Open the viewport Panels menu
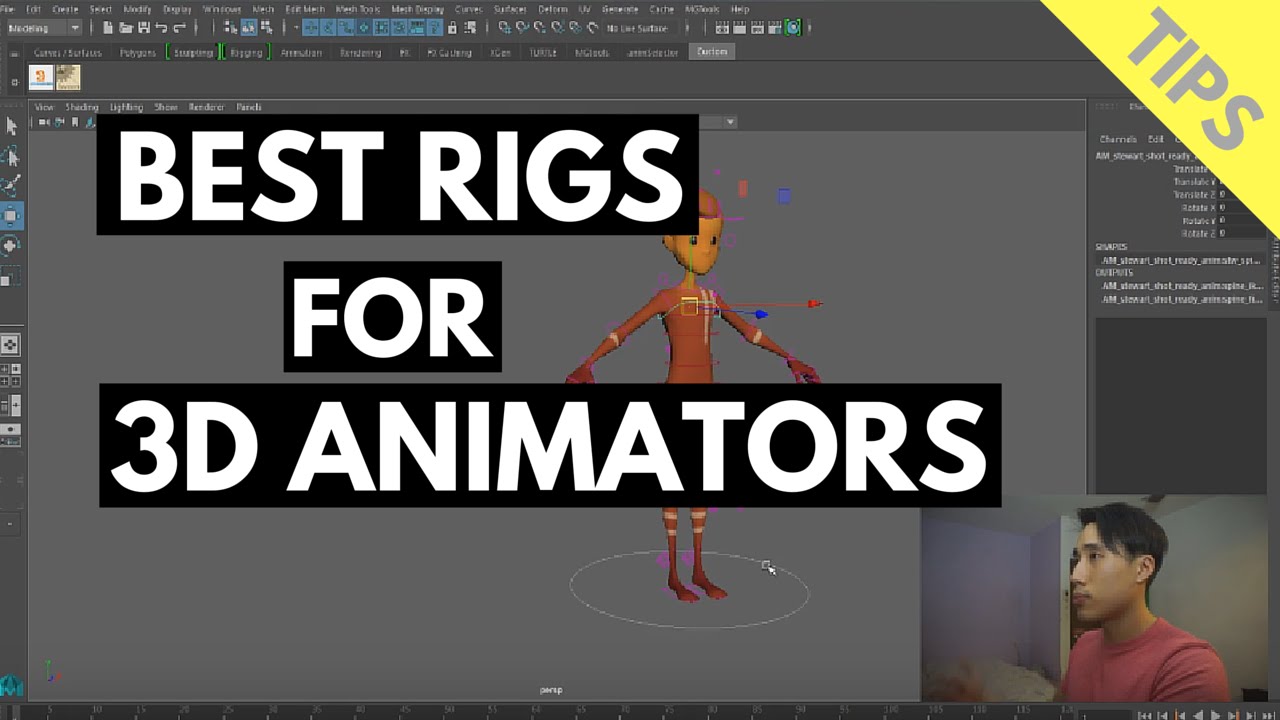The width and height of the screenshot is (1280, 720). pyautogui.click(x=249, y=107)
